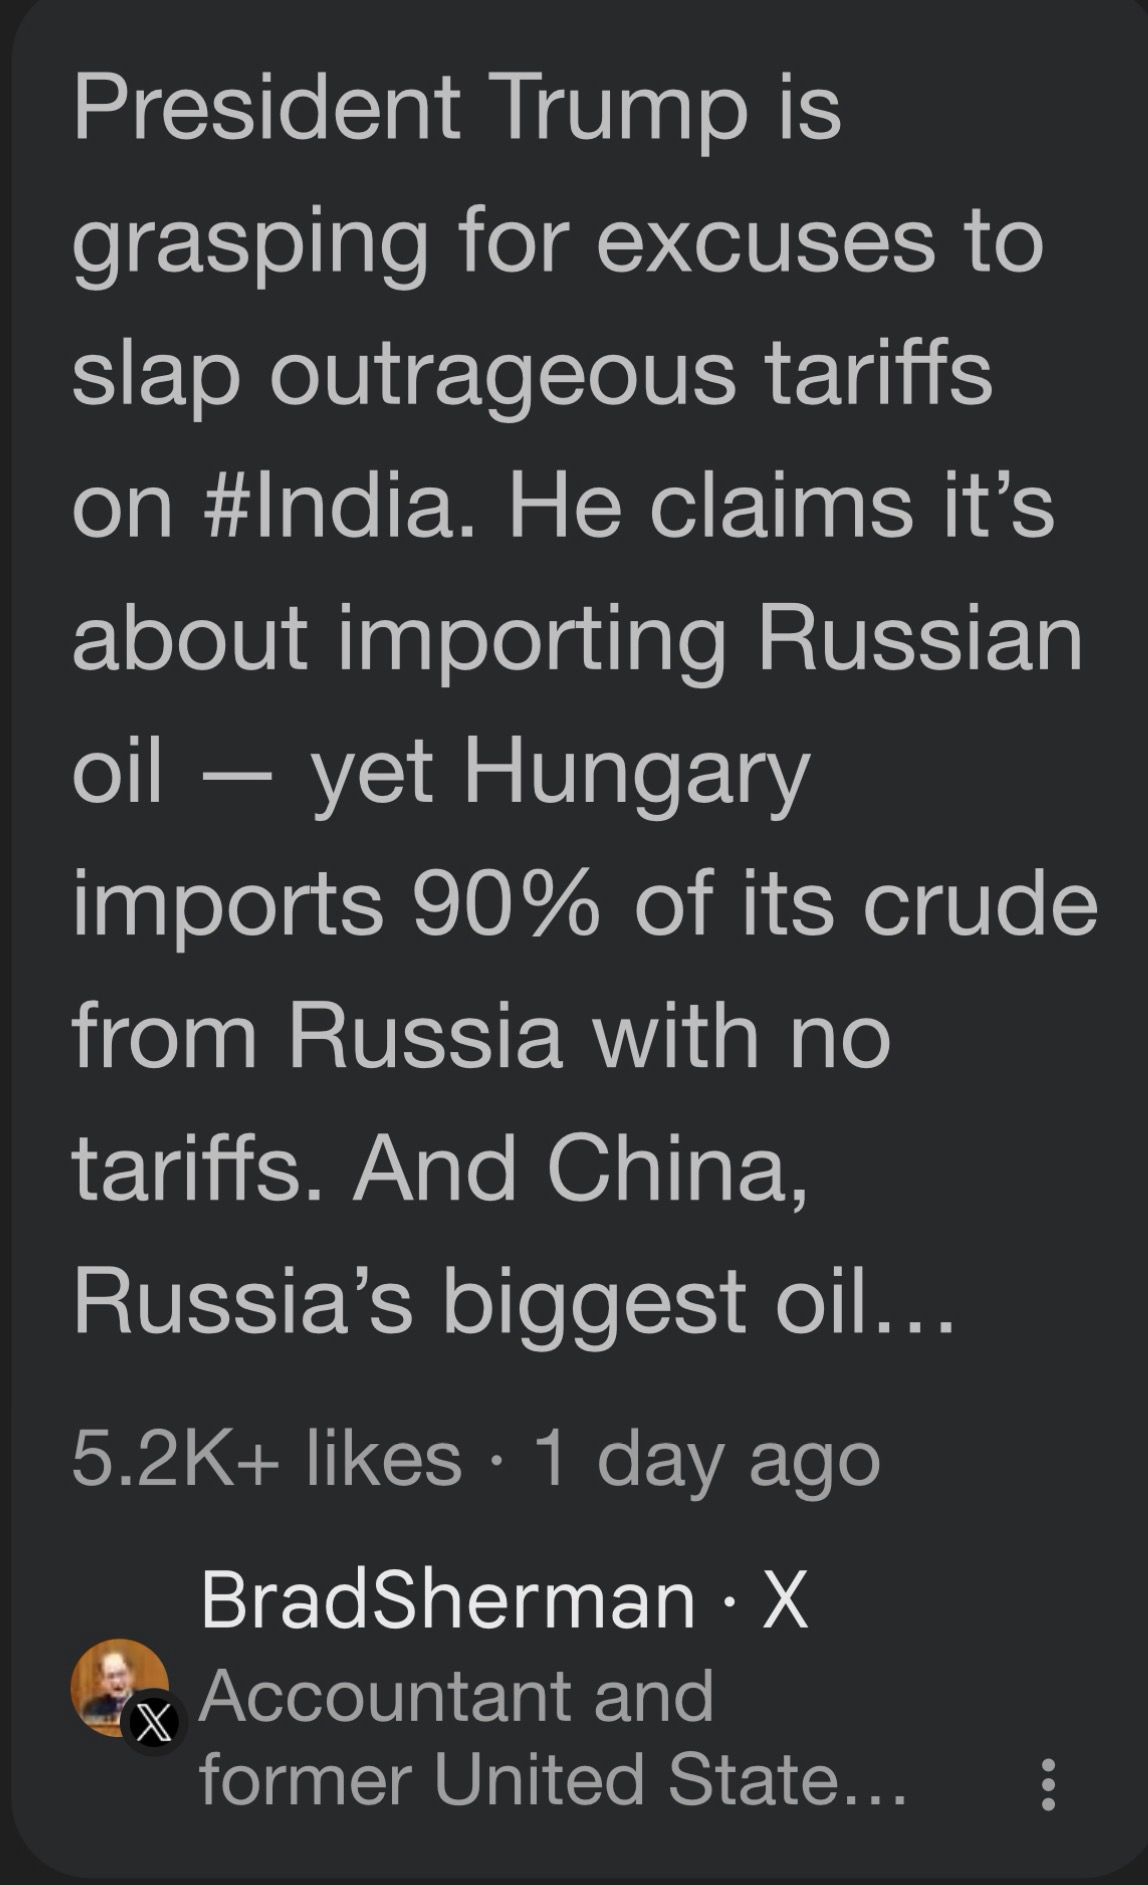1148x1885 pixels.
Task: Click the "1 day ago" timestamp
Action: [707, 1458]
